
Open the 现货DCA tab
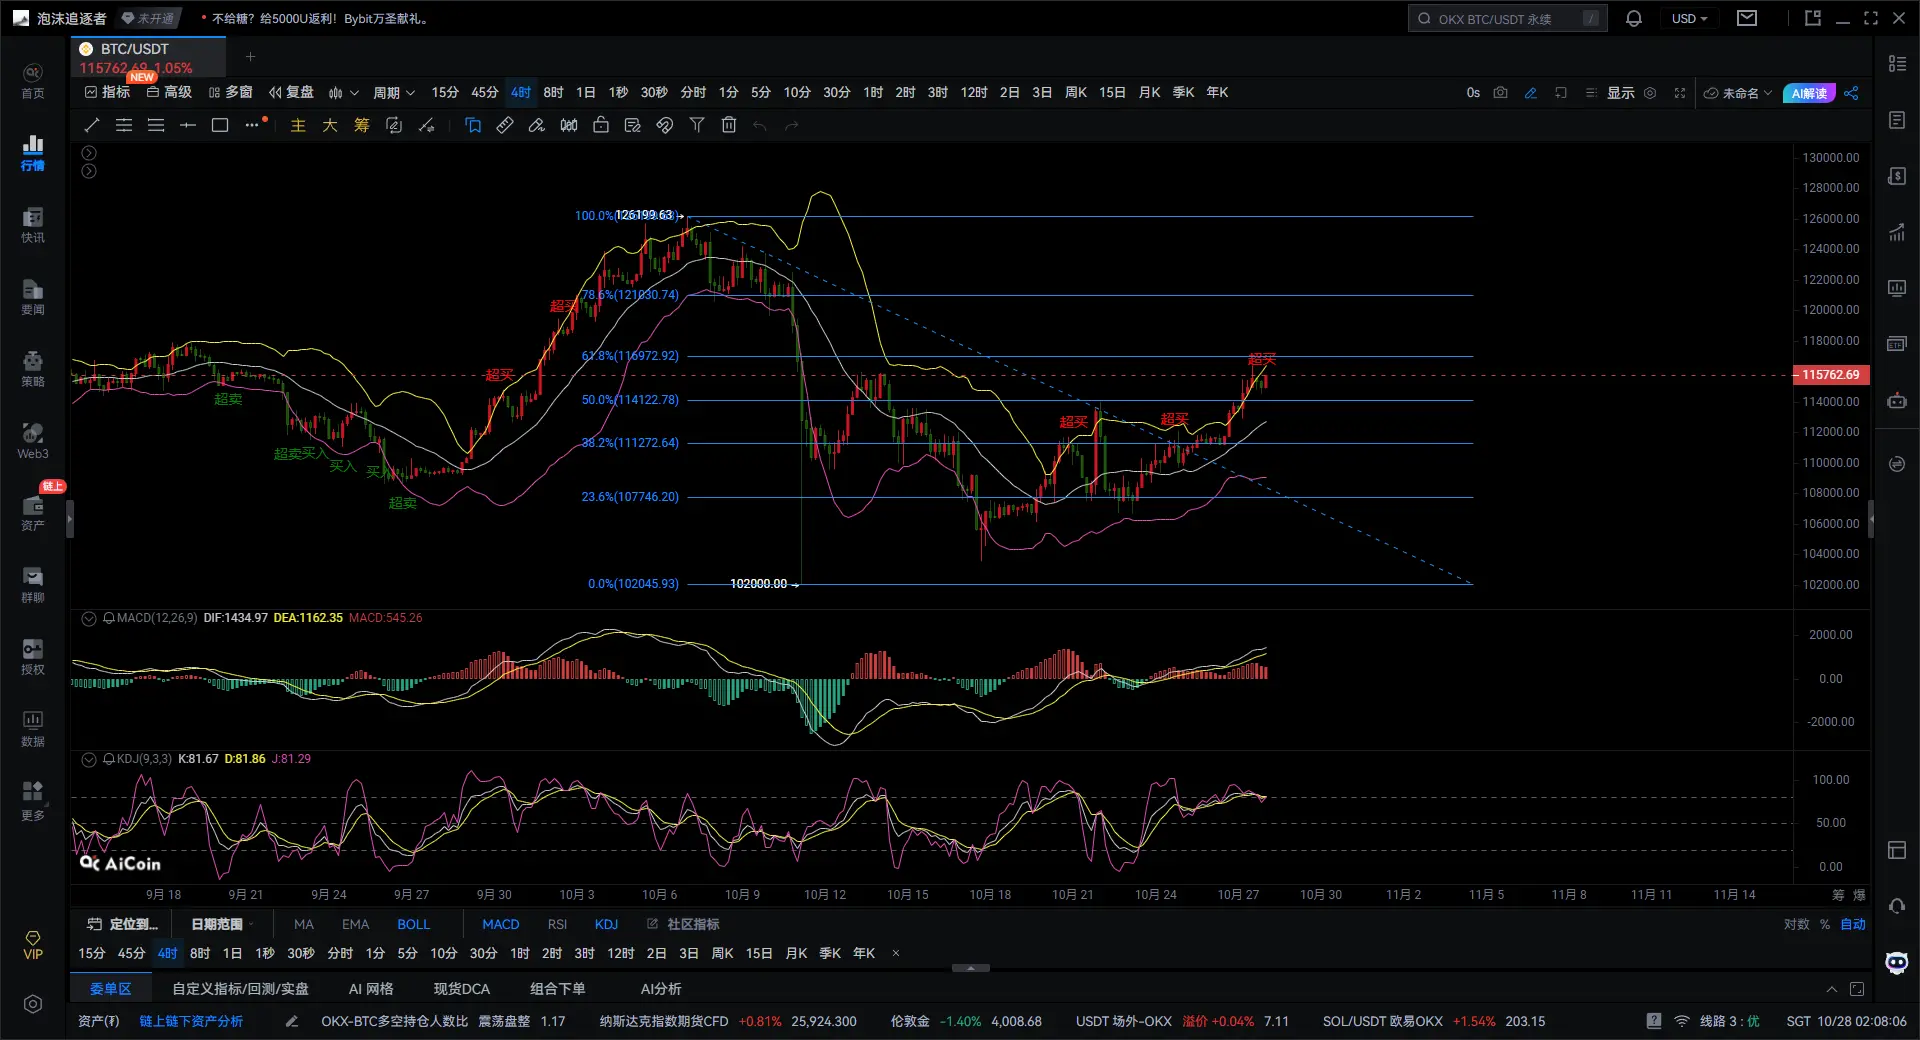pos(461,989)
